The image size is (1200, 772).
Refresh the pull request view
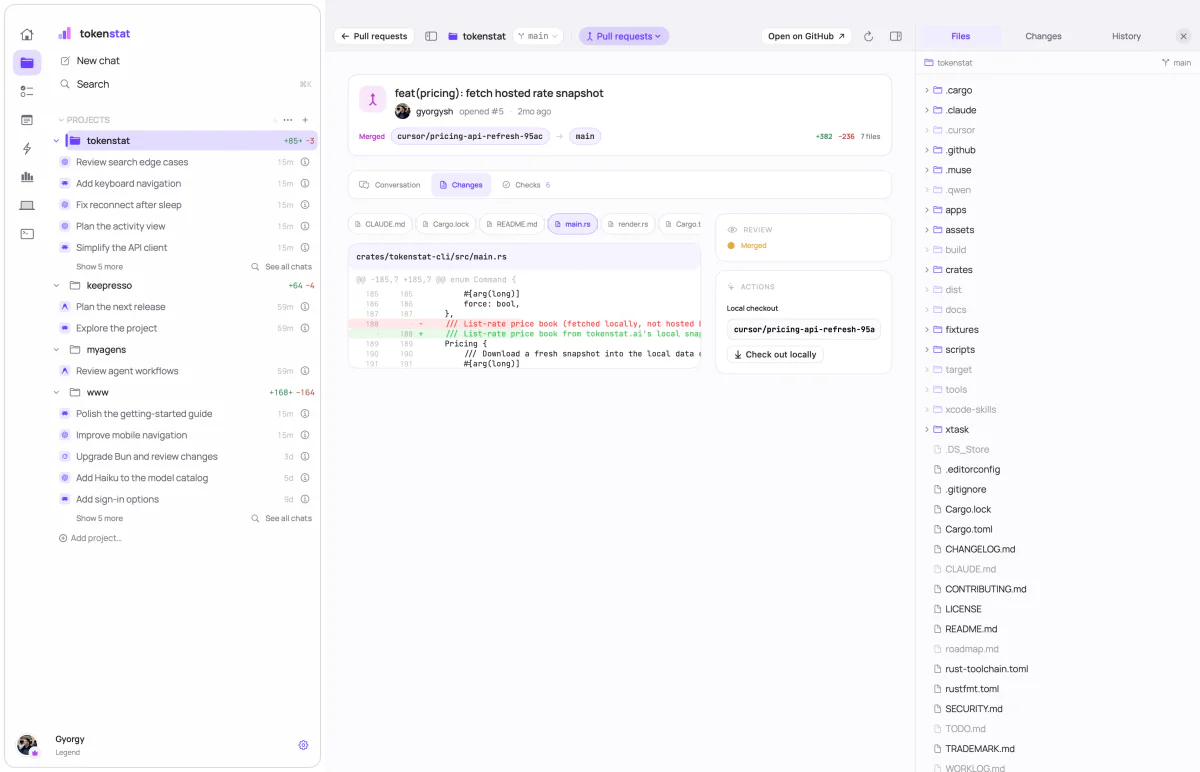(868, 36)
